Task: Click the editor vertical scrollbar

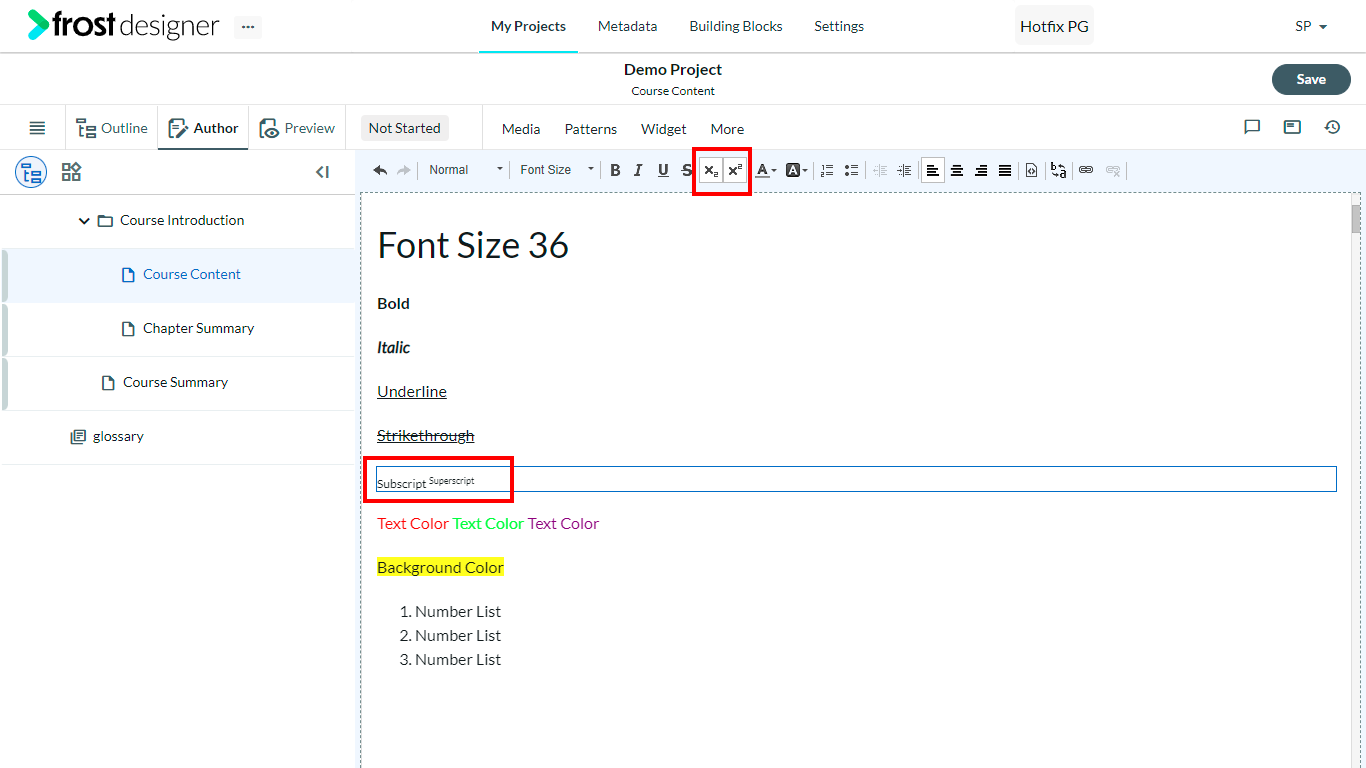Action: [1356, 218]
